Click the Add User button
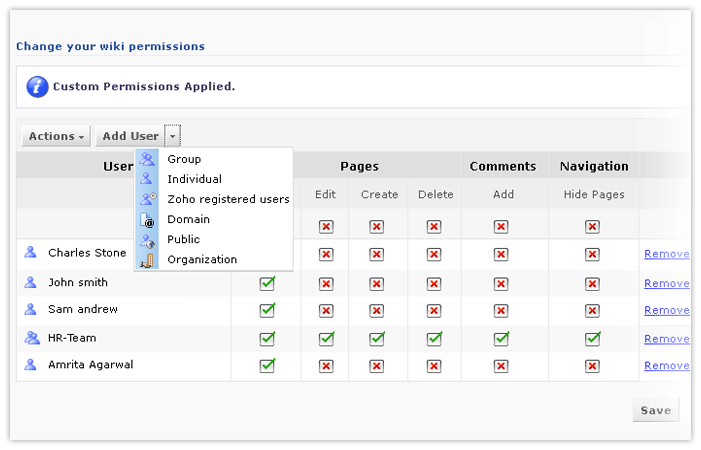Viewport: 701px width, 450px height. 130,136
